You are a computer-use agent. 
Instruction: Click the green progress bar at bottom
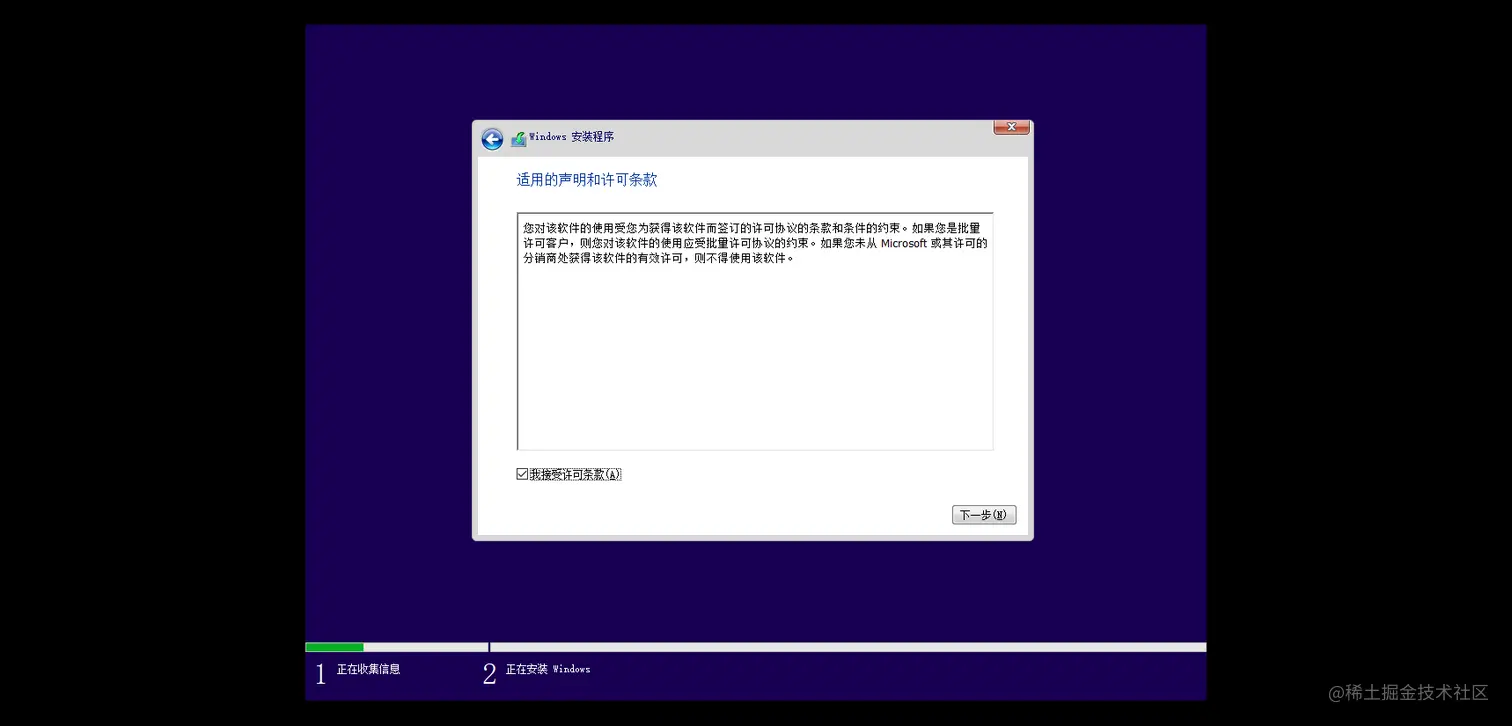click(x=335, y=647)
